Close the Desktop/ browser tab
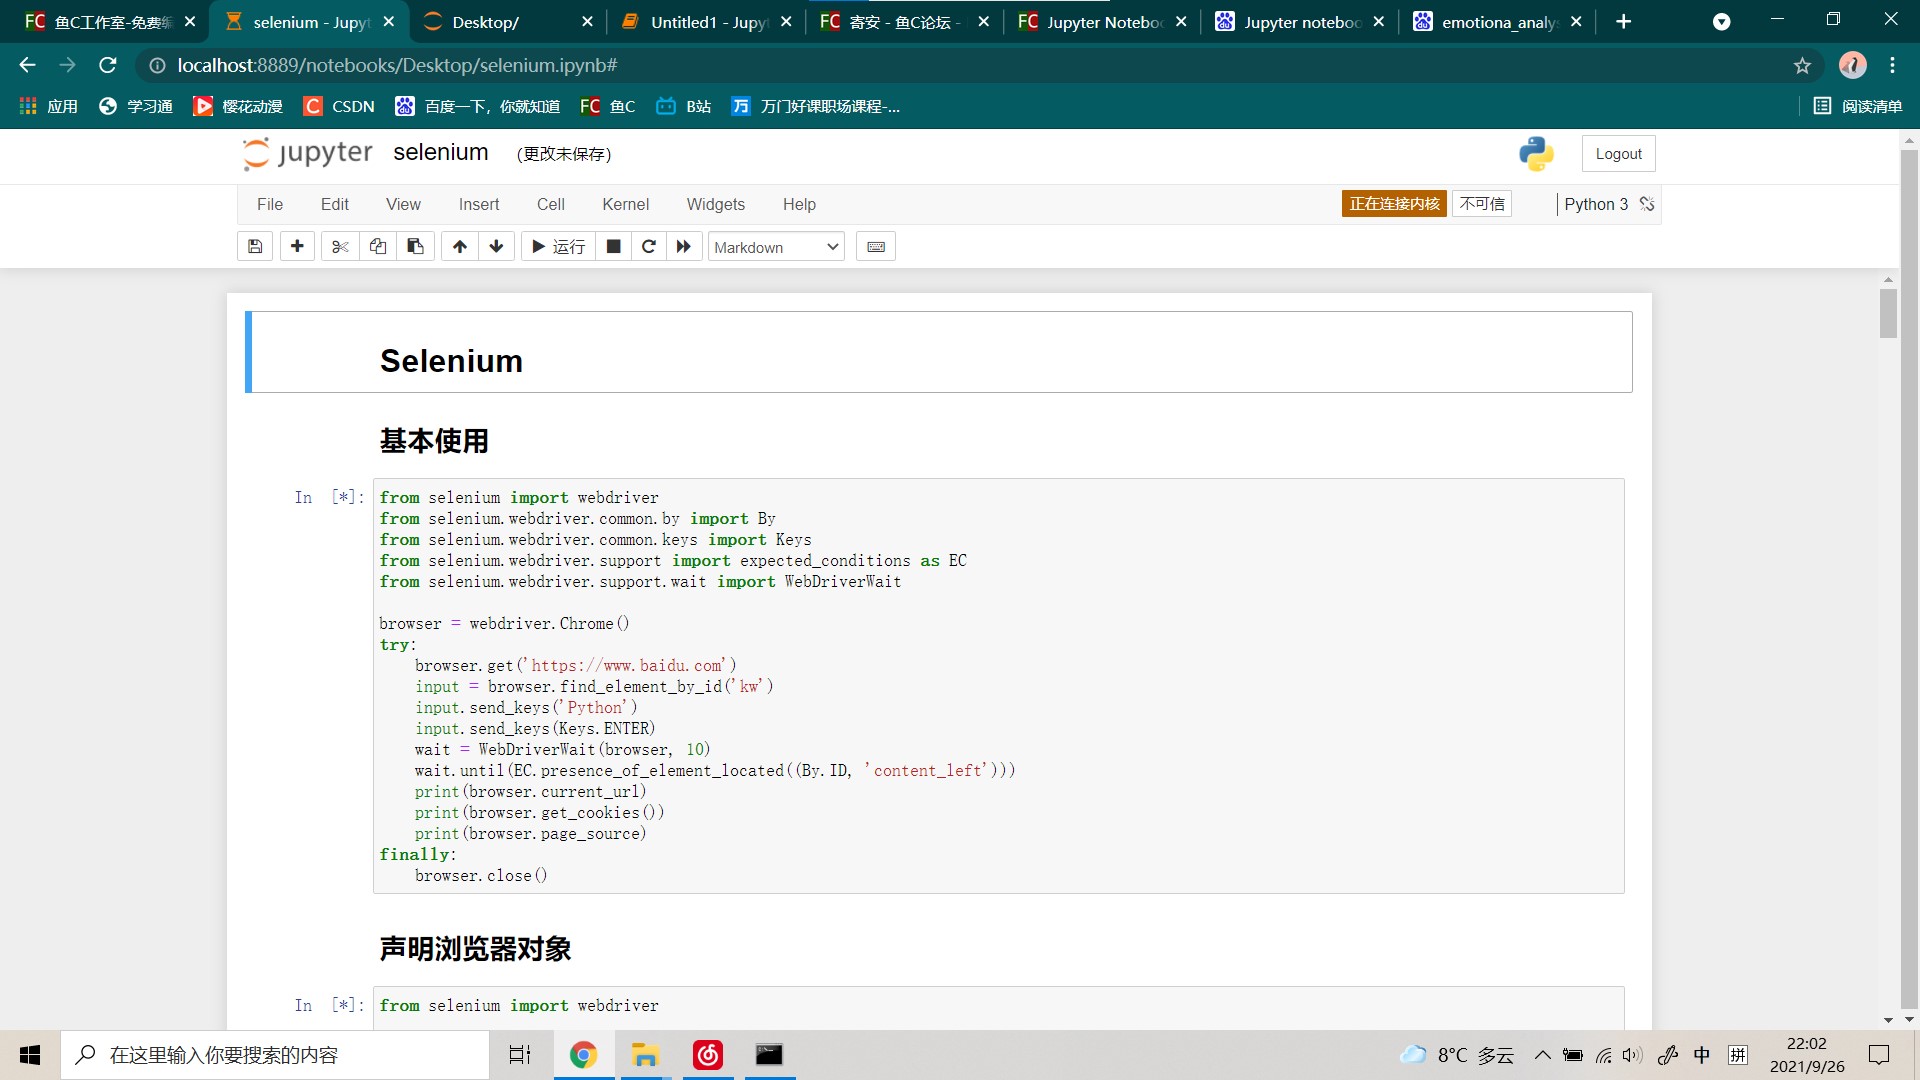 click(x=587, y=22)
